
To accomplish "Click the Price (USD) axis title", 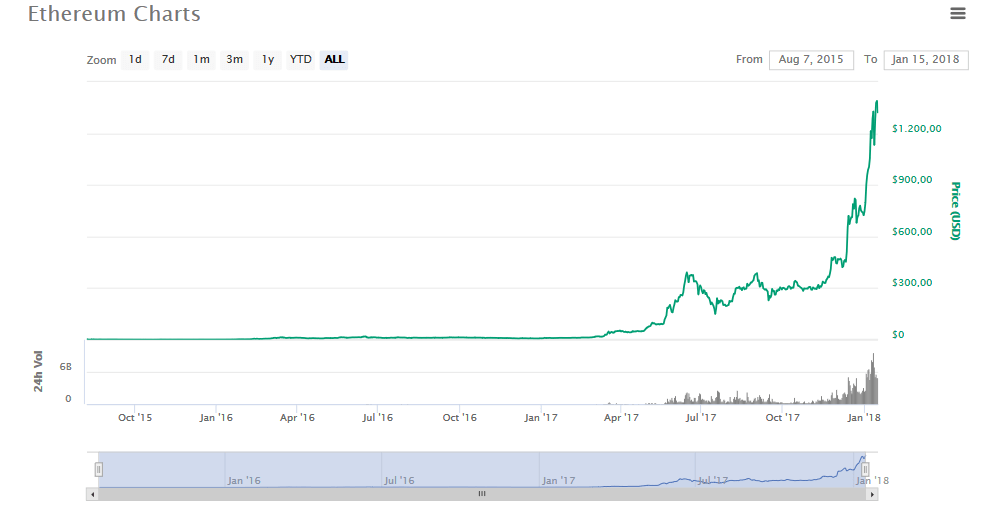I will [x=955, y=211].
